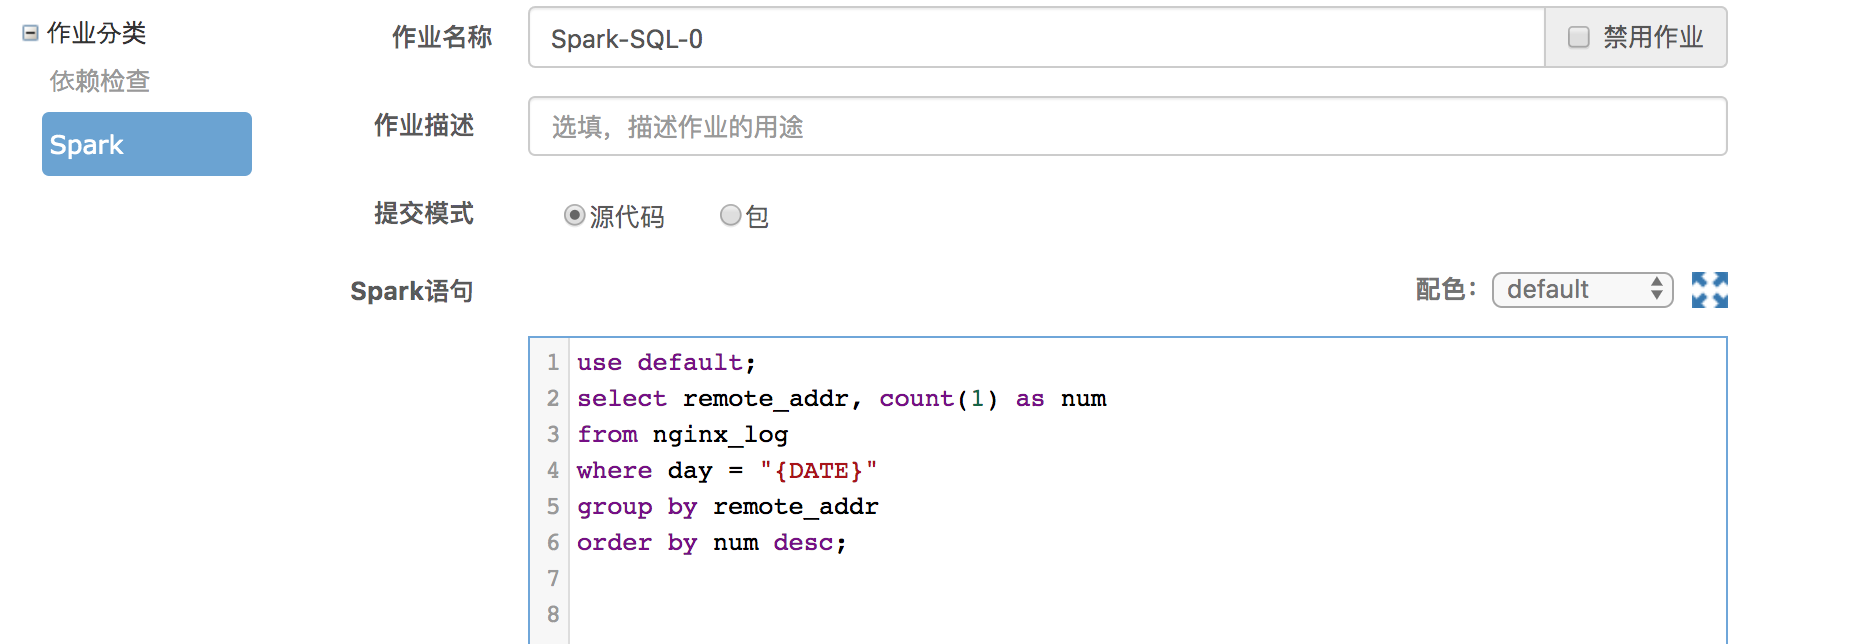
Task: Select the 包 radio button
Action: 730,215
